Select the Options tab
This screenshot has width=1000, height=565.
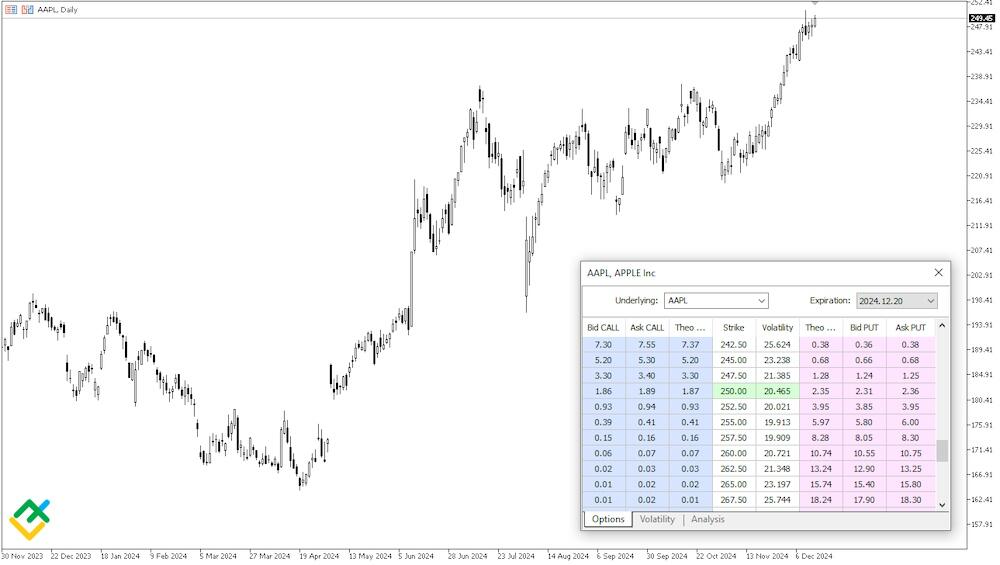tap(608, 519)
